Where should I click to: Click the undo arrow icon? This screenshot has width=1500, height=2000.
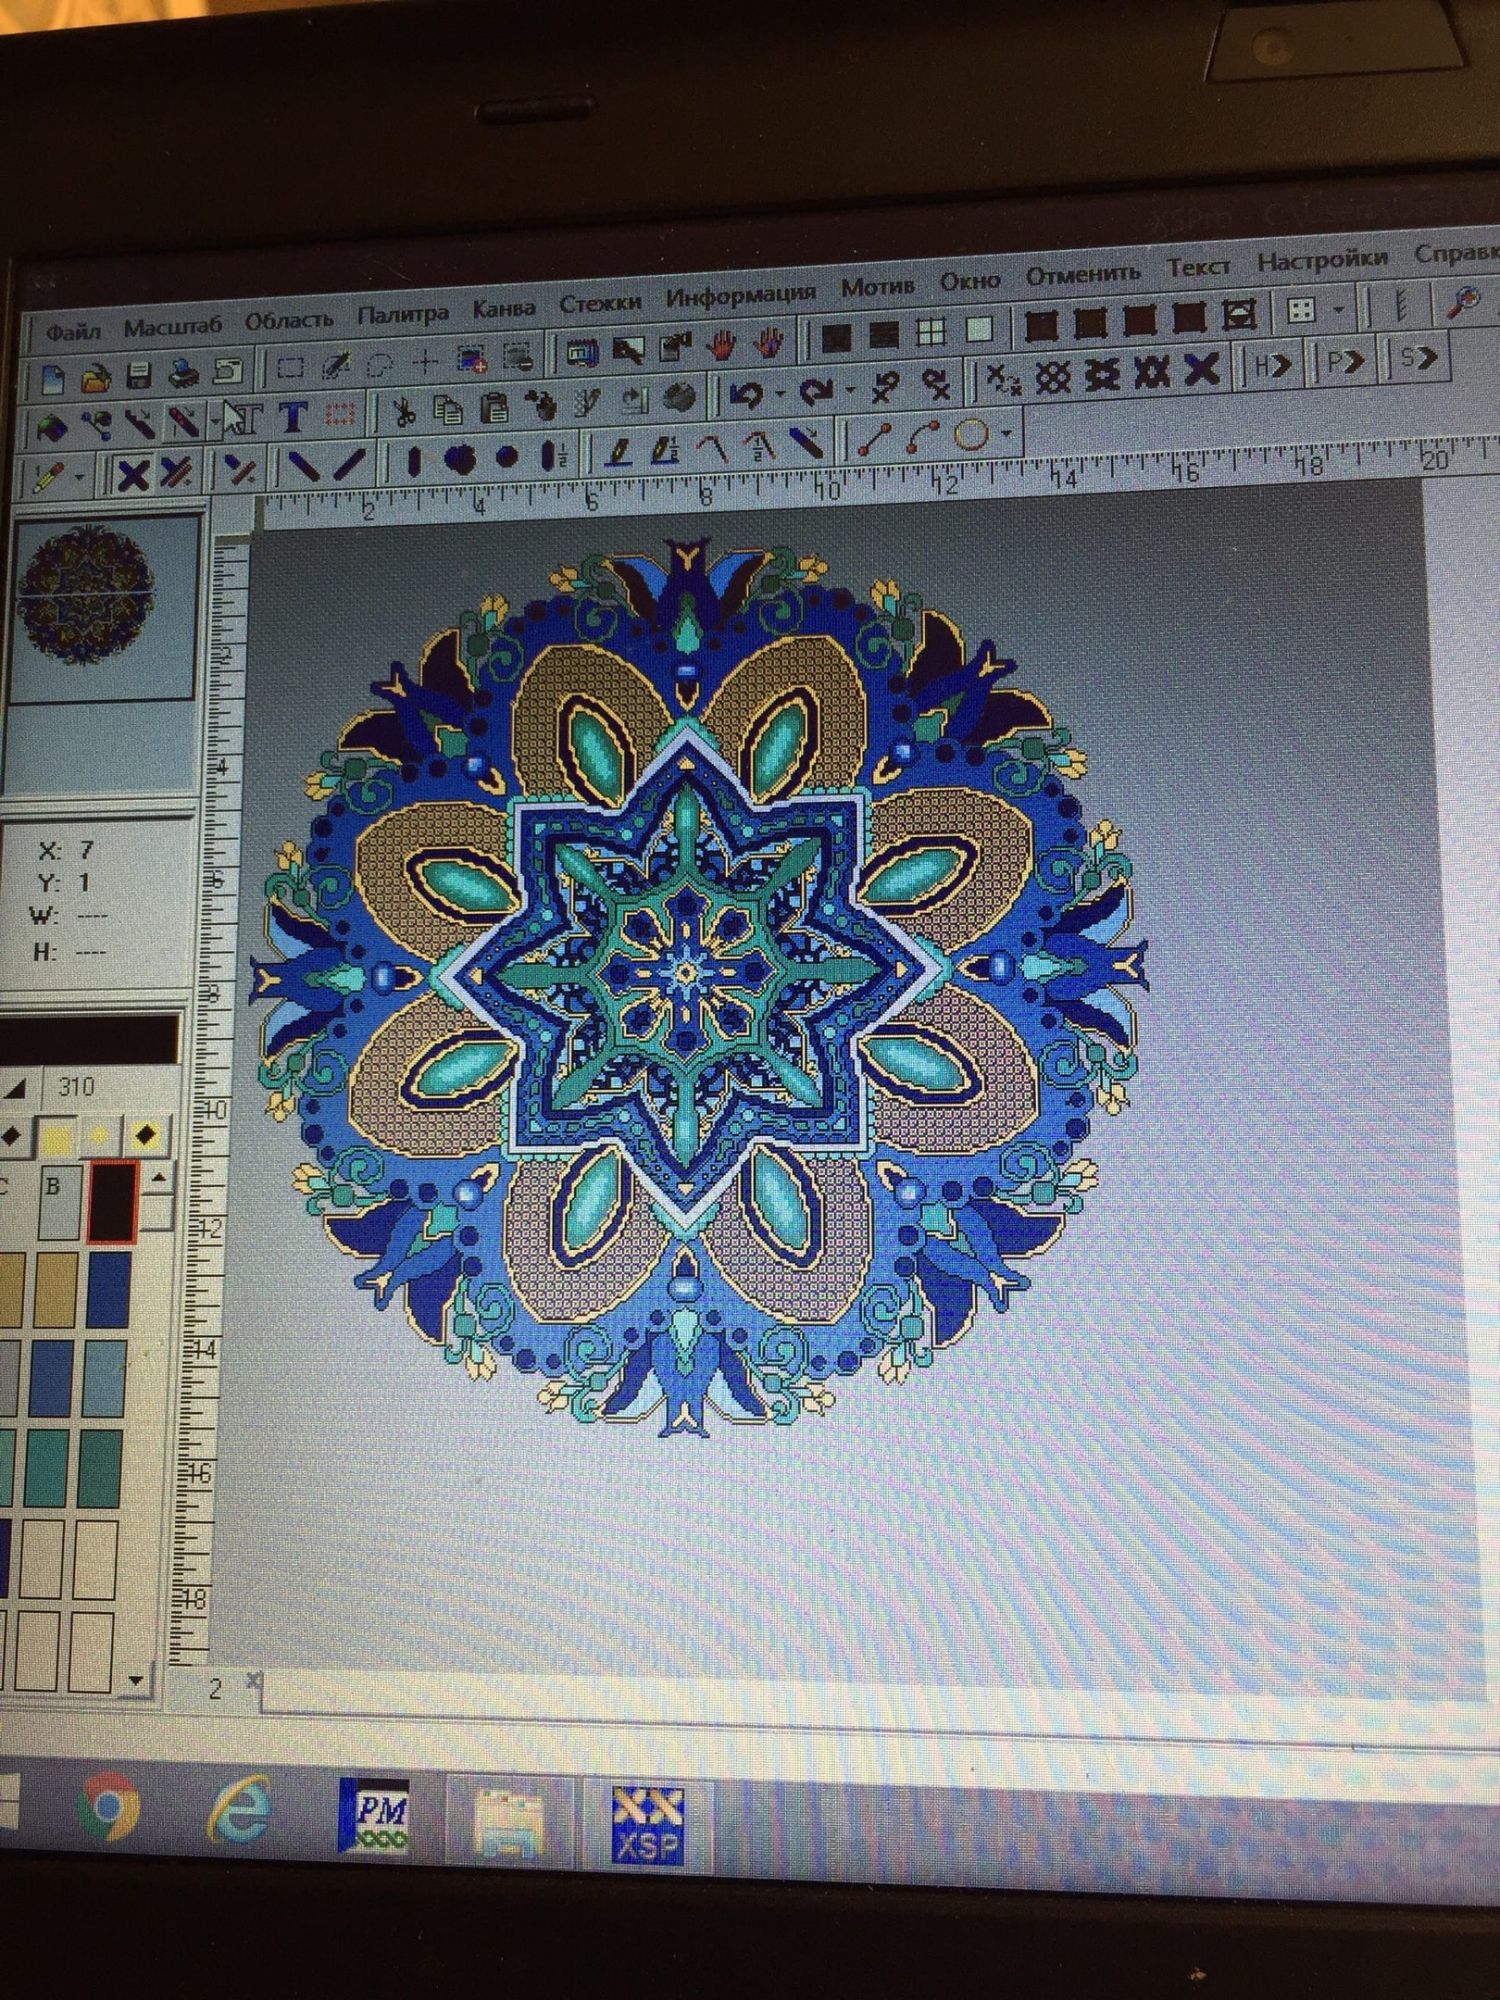pos(746,394)
